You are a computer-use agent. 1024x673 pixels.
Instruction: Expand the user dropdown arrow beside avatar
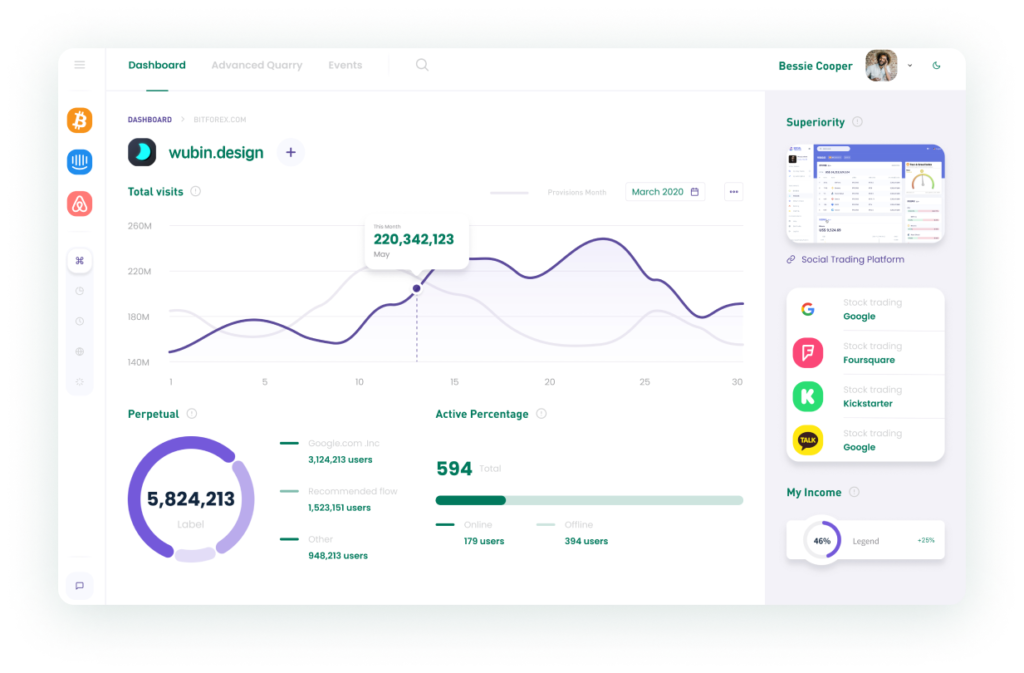[910, 65]
